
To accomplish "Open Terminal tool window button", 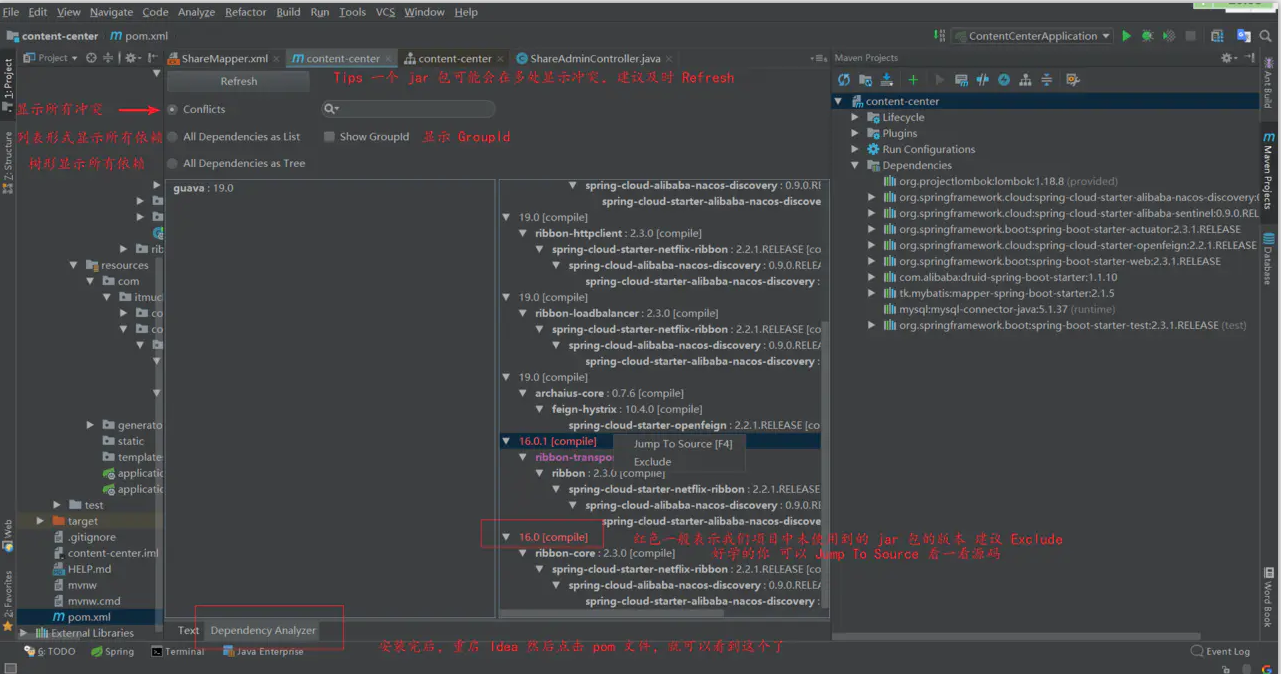I will click(x=178, y=651).
